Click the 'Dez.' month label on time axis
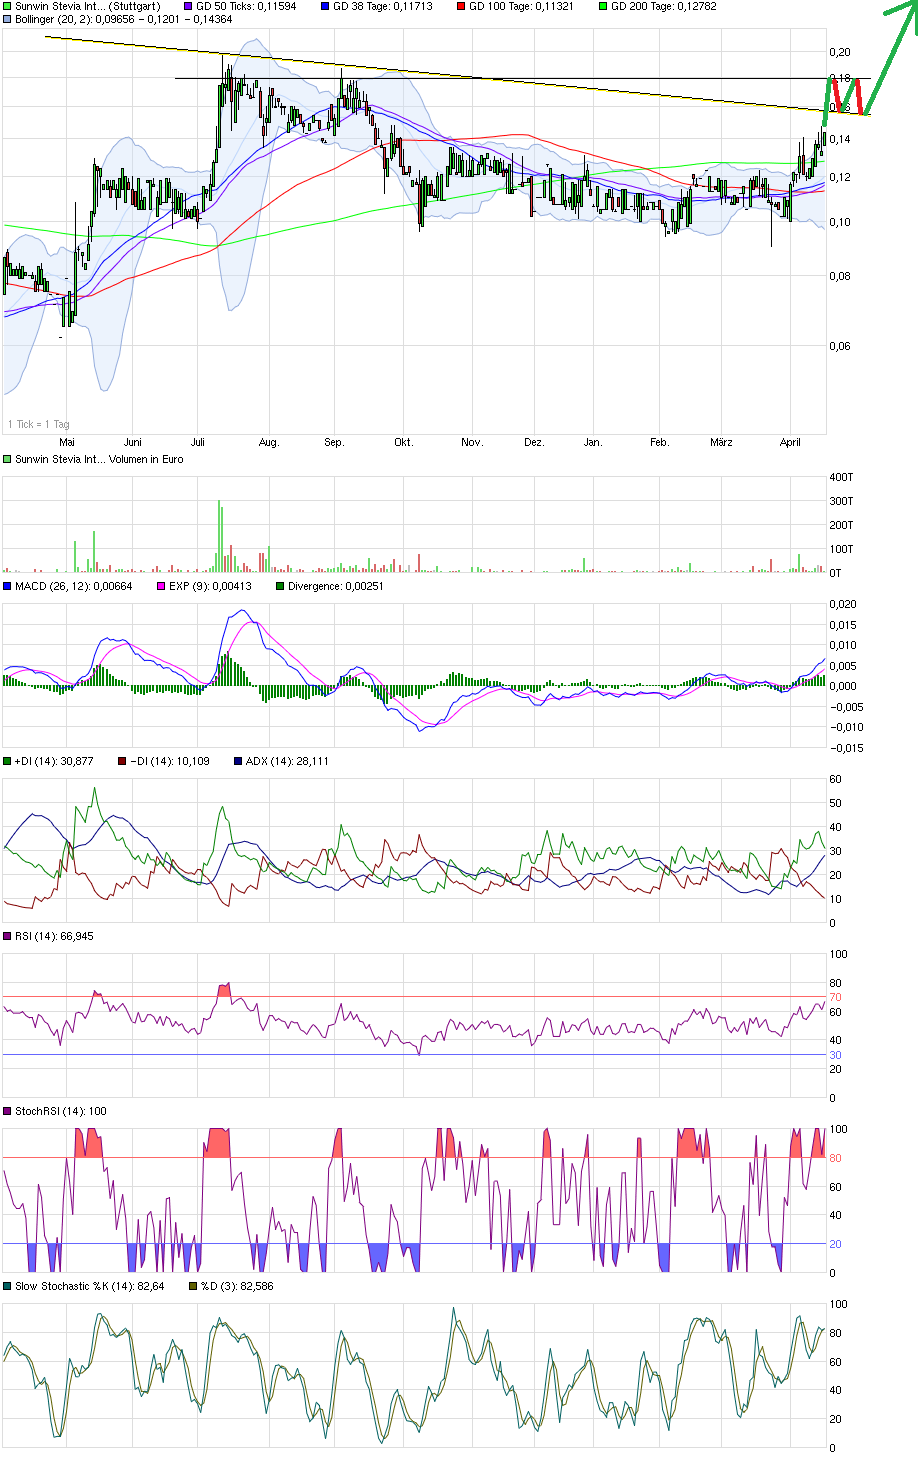918x1458 pixels. coord(534,442)
